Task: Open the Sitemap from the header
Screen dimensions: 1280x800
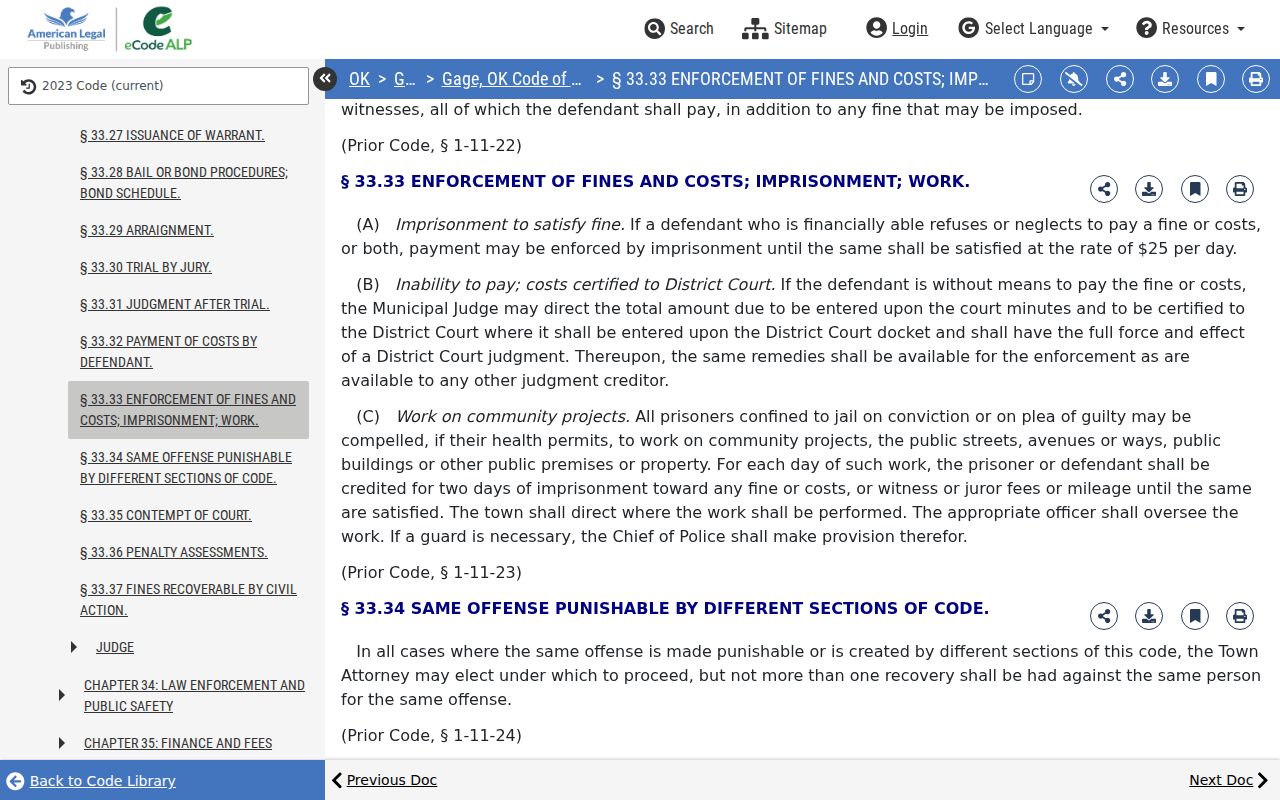Action: pos(784,29)
